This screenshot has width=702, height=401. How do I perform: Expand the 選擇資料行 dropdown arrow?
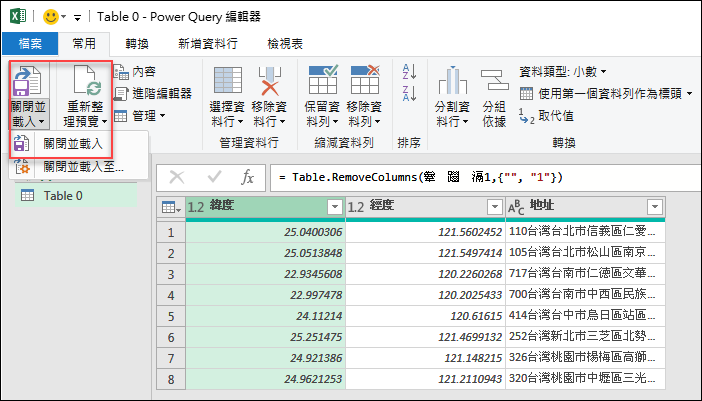pos(240,122)
